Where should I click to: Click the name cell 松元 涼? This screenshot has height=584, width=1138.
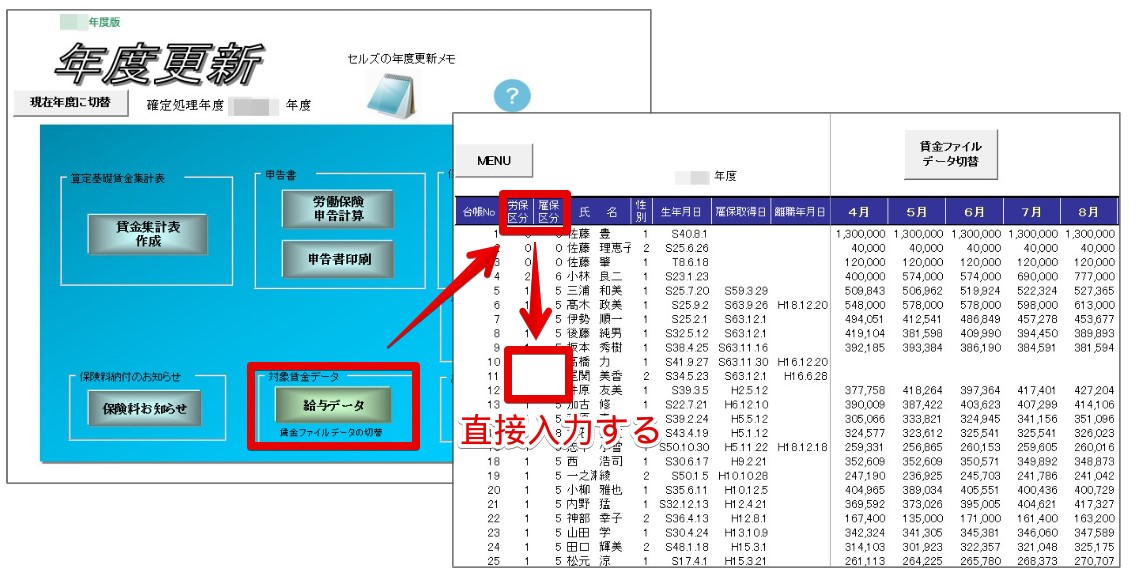click(x=589, y=561)
